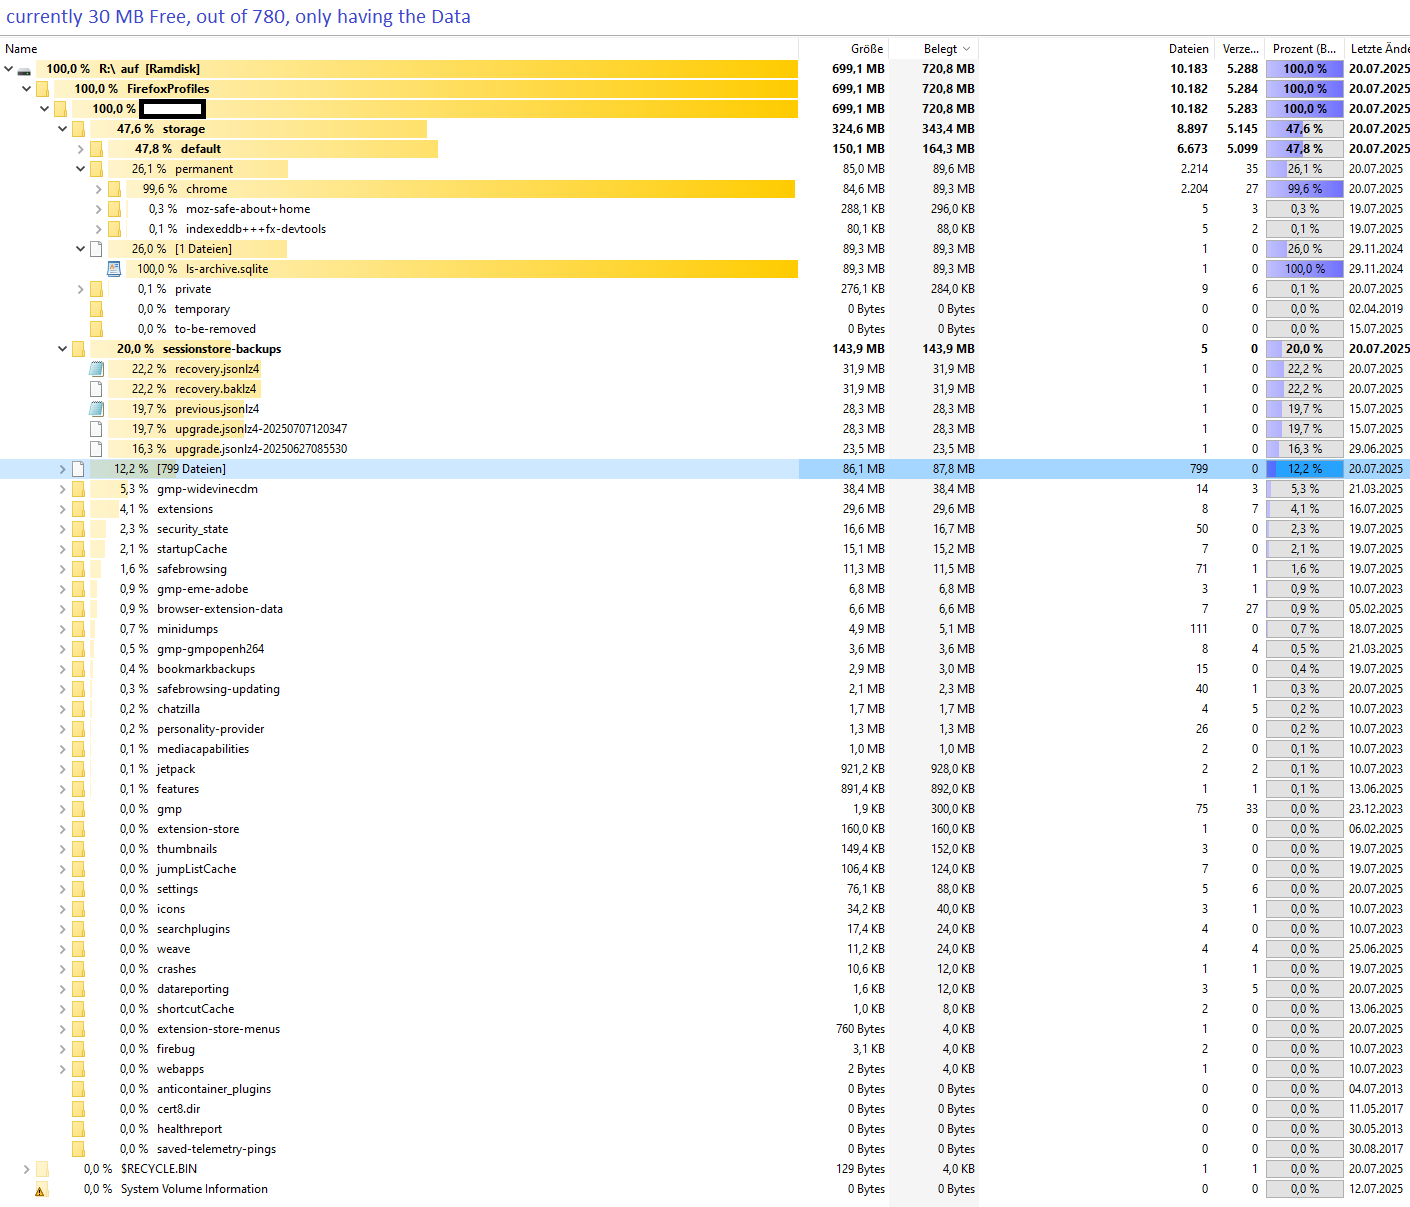Click the saved-telemetry-pings folder icon
The image size is (1410, 1207).
[78, 1149]
